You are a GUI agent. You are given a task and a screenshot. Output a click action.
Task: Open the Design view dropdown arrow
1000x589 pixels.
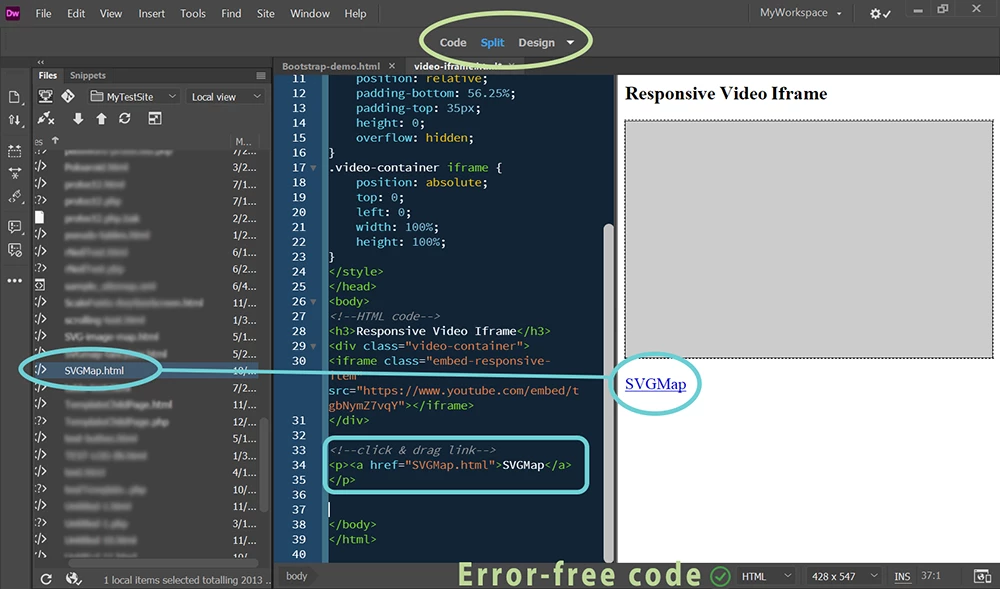[x=570, y=43]
